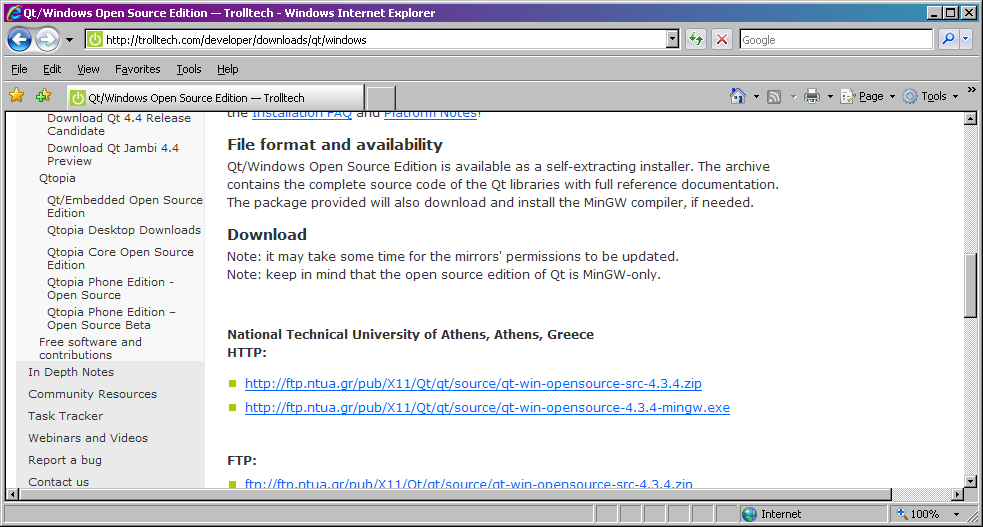The height and width of the screenshot is (527, 983).
Task: Click the 100% zoom level button
Action: (918, 514)
